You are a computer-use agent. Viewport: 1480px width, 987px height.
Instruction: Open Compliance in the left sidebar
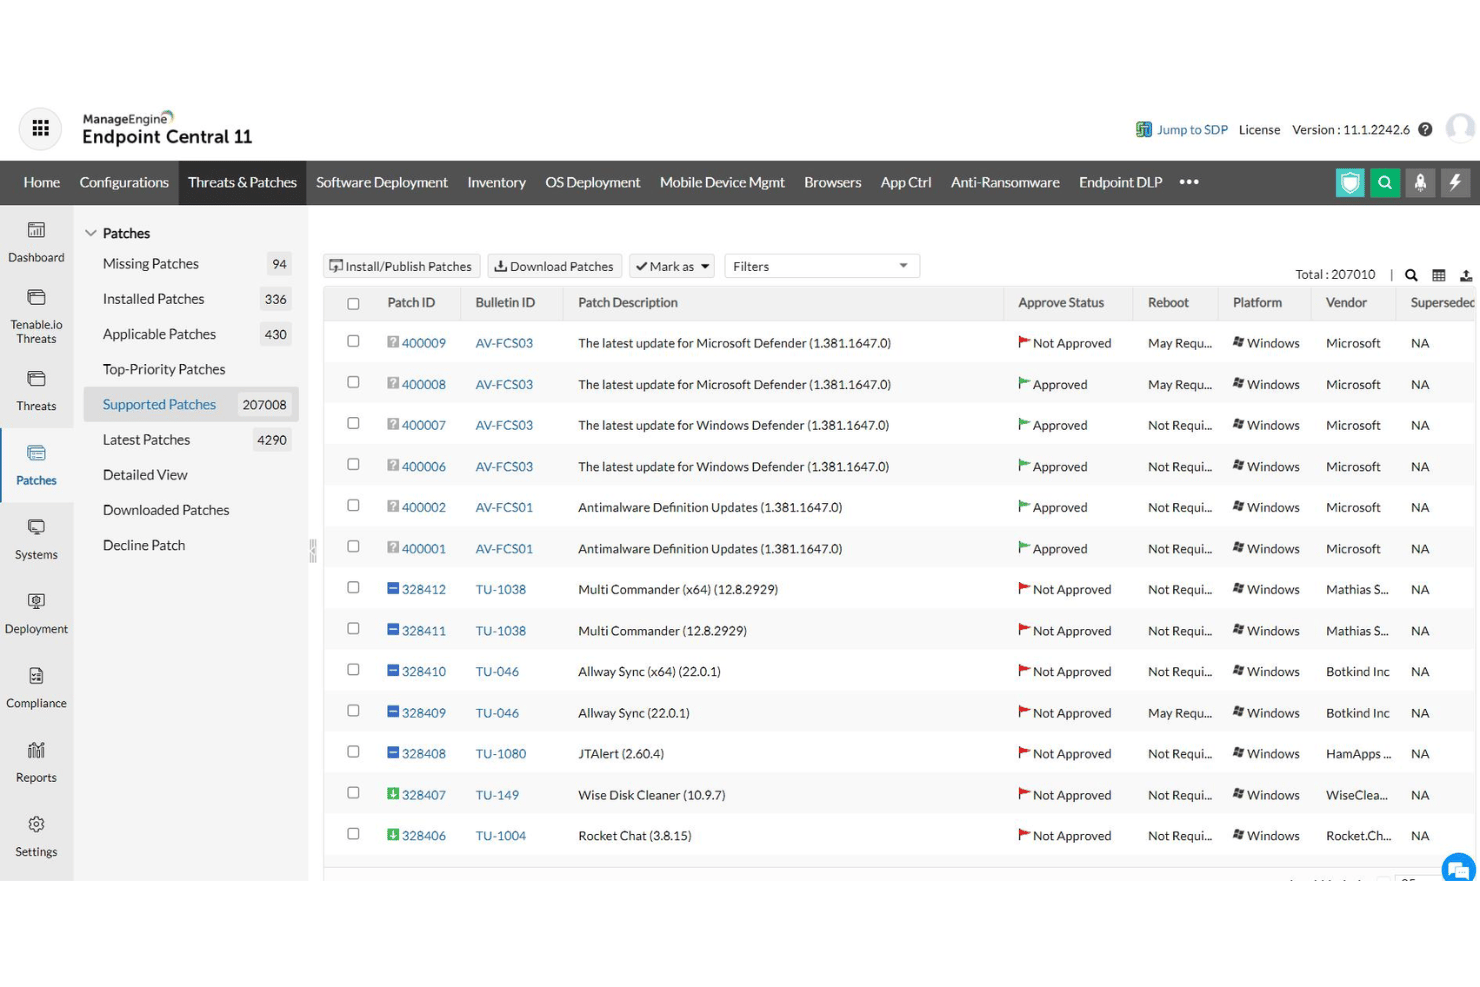(36, 688)
